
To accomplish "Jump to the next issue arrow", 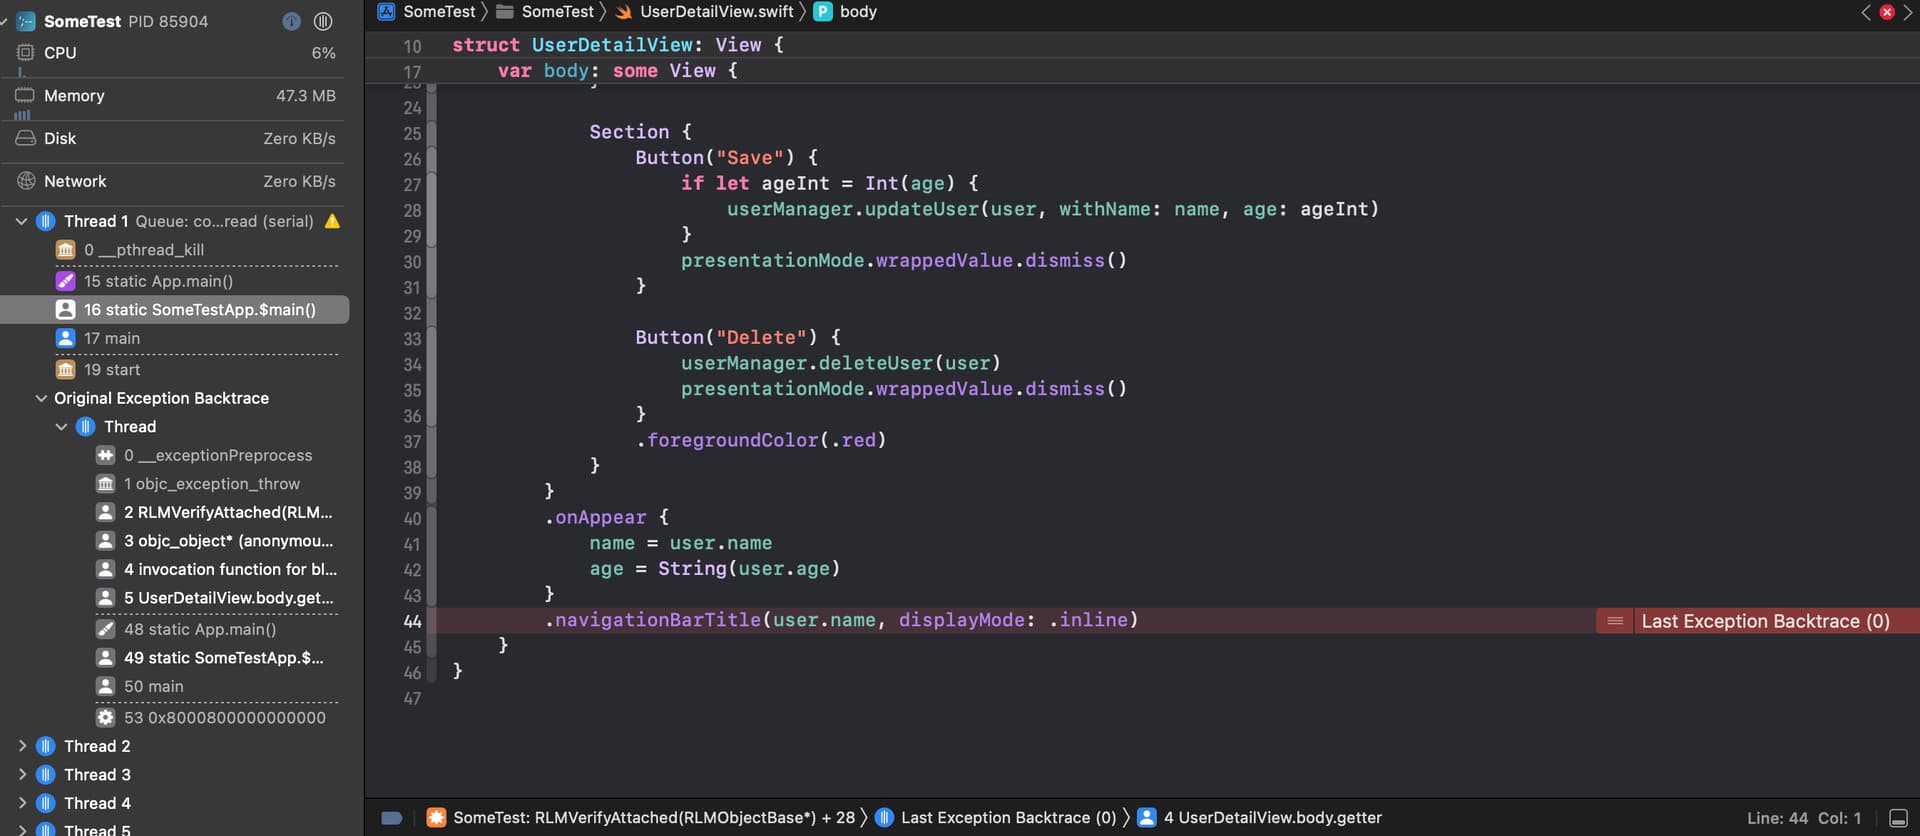I will pos(1907,12).
